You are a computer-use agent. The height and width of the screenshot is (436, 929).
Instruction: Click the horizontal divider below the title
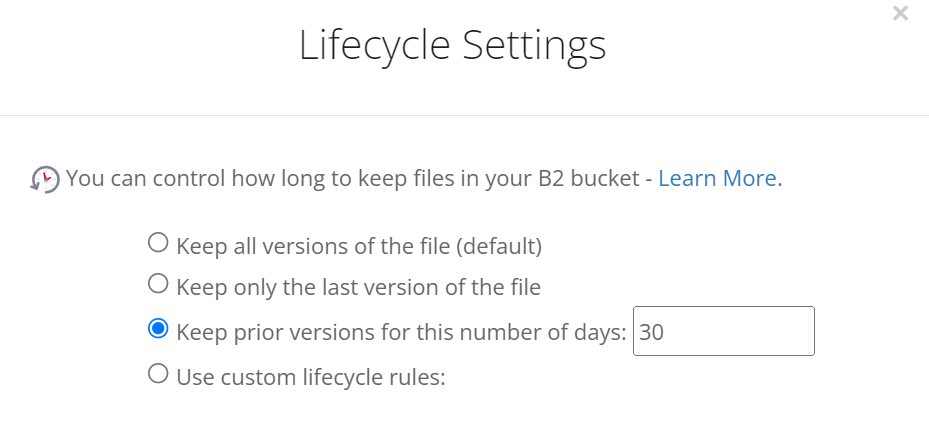point(464,115)
